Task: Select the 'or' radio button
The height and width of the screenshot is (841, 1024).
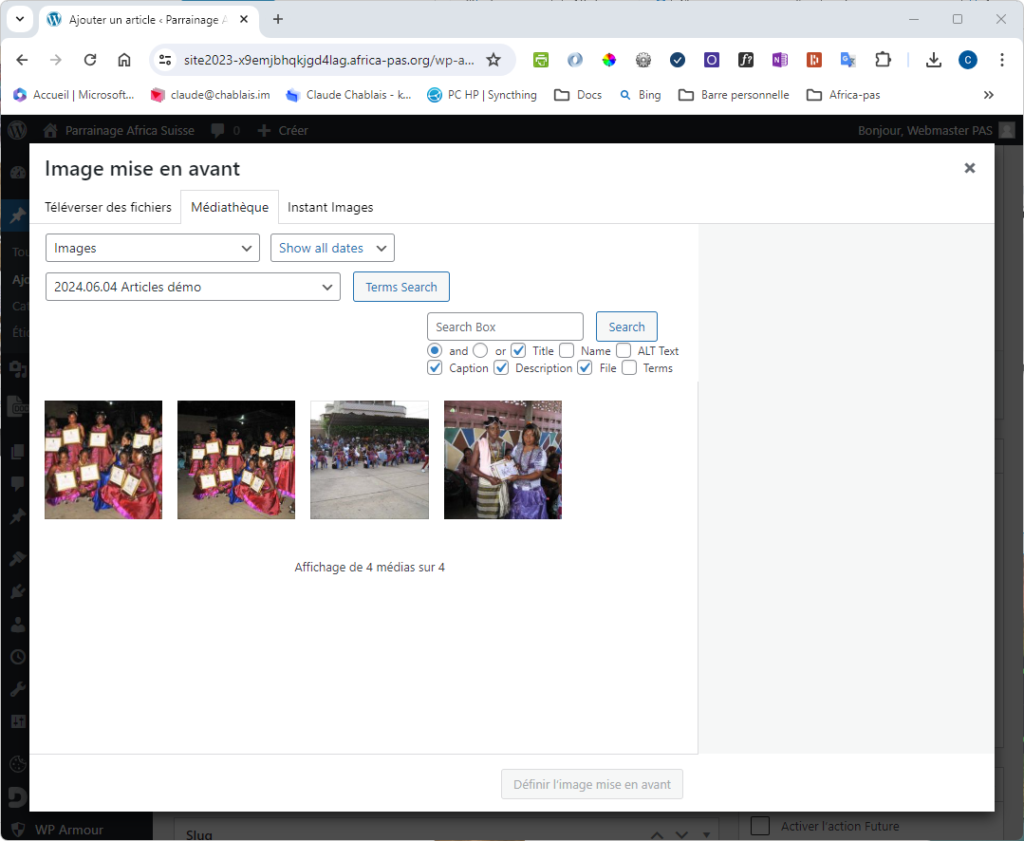Action: pyautogui.click(x=480, y=351)
